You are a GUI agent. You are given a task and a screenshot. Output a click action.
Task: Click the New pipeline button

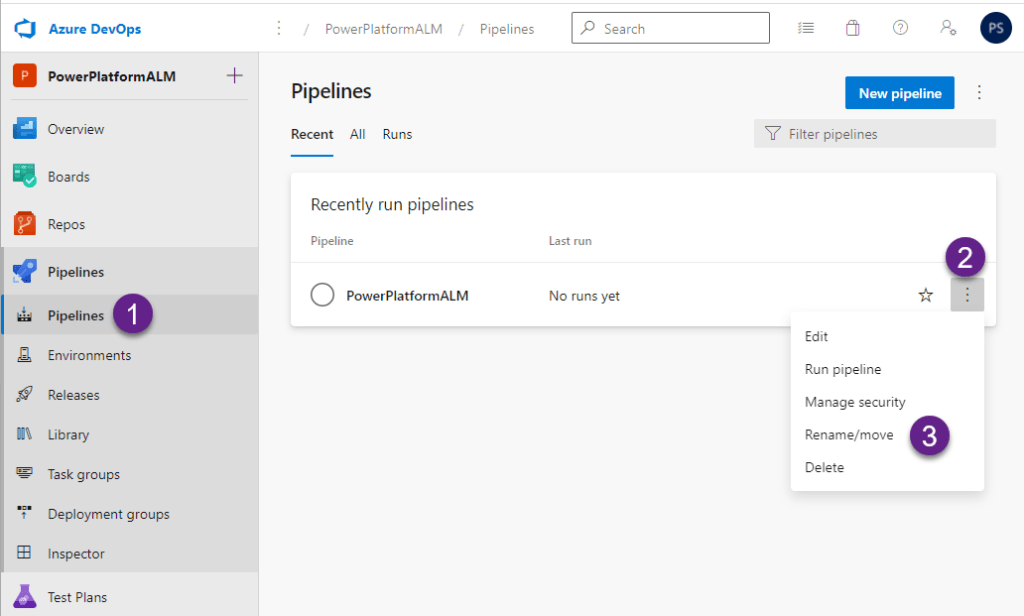899,93
